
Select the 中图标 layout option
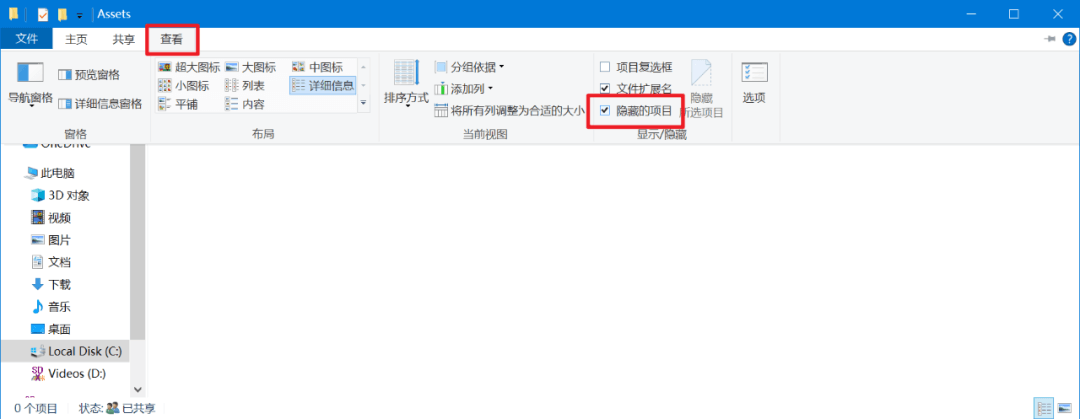point(318,67)
